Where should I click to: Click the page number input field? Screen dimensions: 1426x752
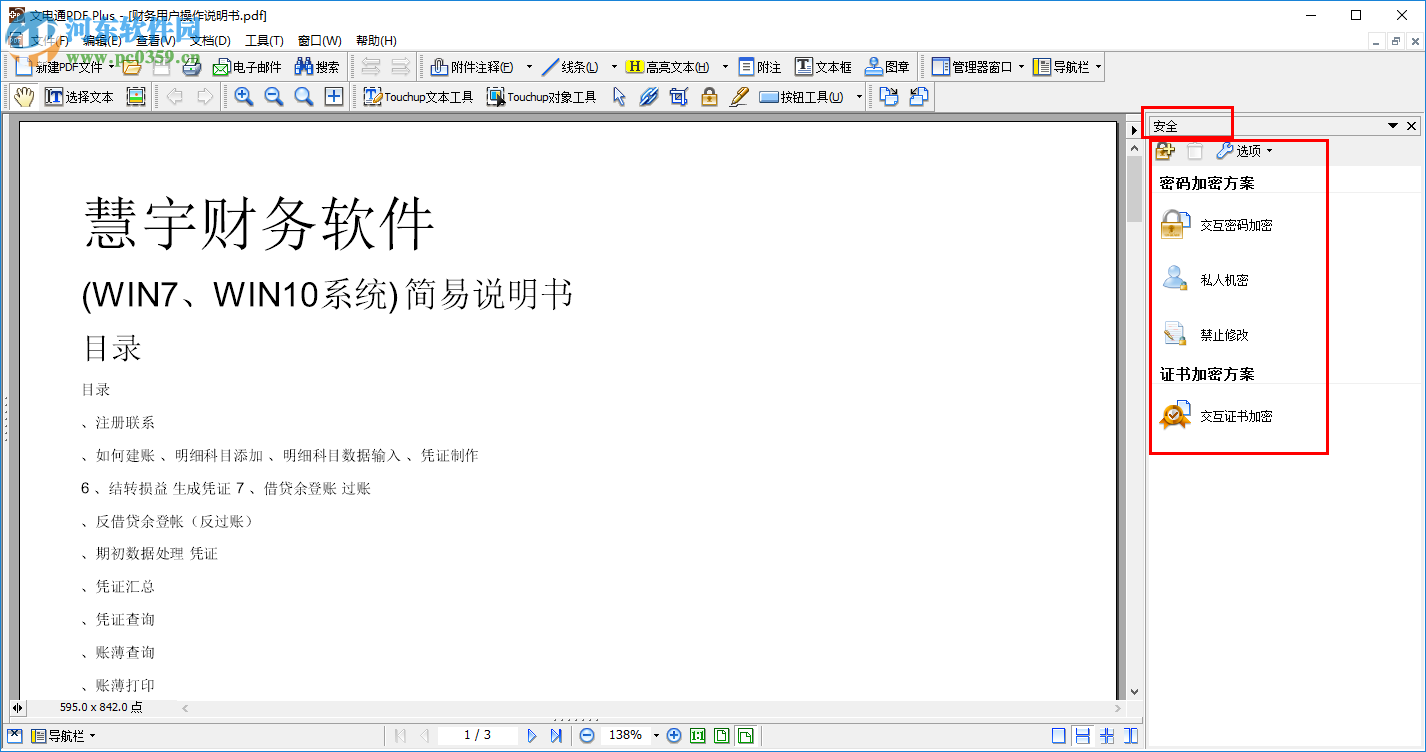(477, 735)
